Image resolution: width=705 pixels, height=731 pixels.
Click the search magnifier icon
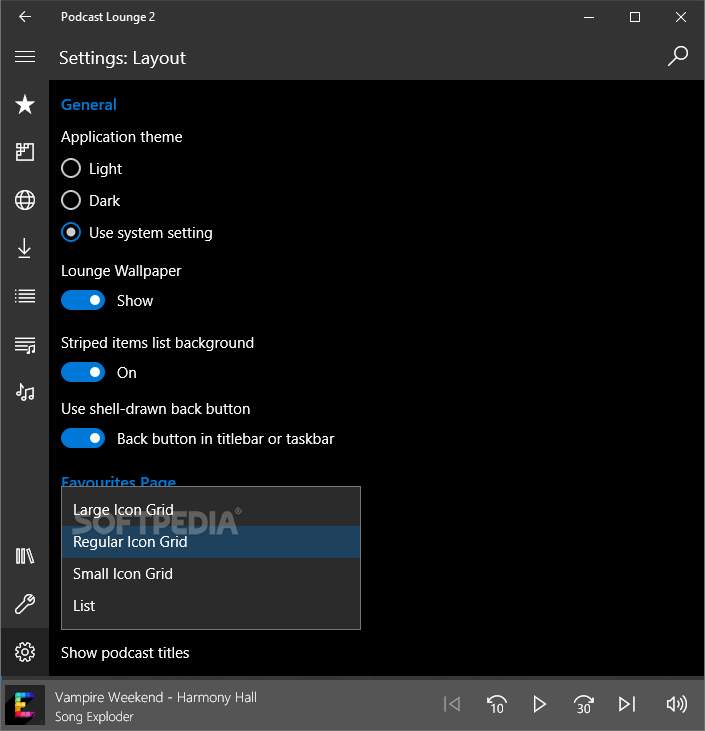tap(677, 56)
